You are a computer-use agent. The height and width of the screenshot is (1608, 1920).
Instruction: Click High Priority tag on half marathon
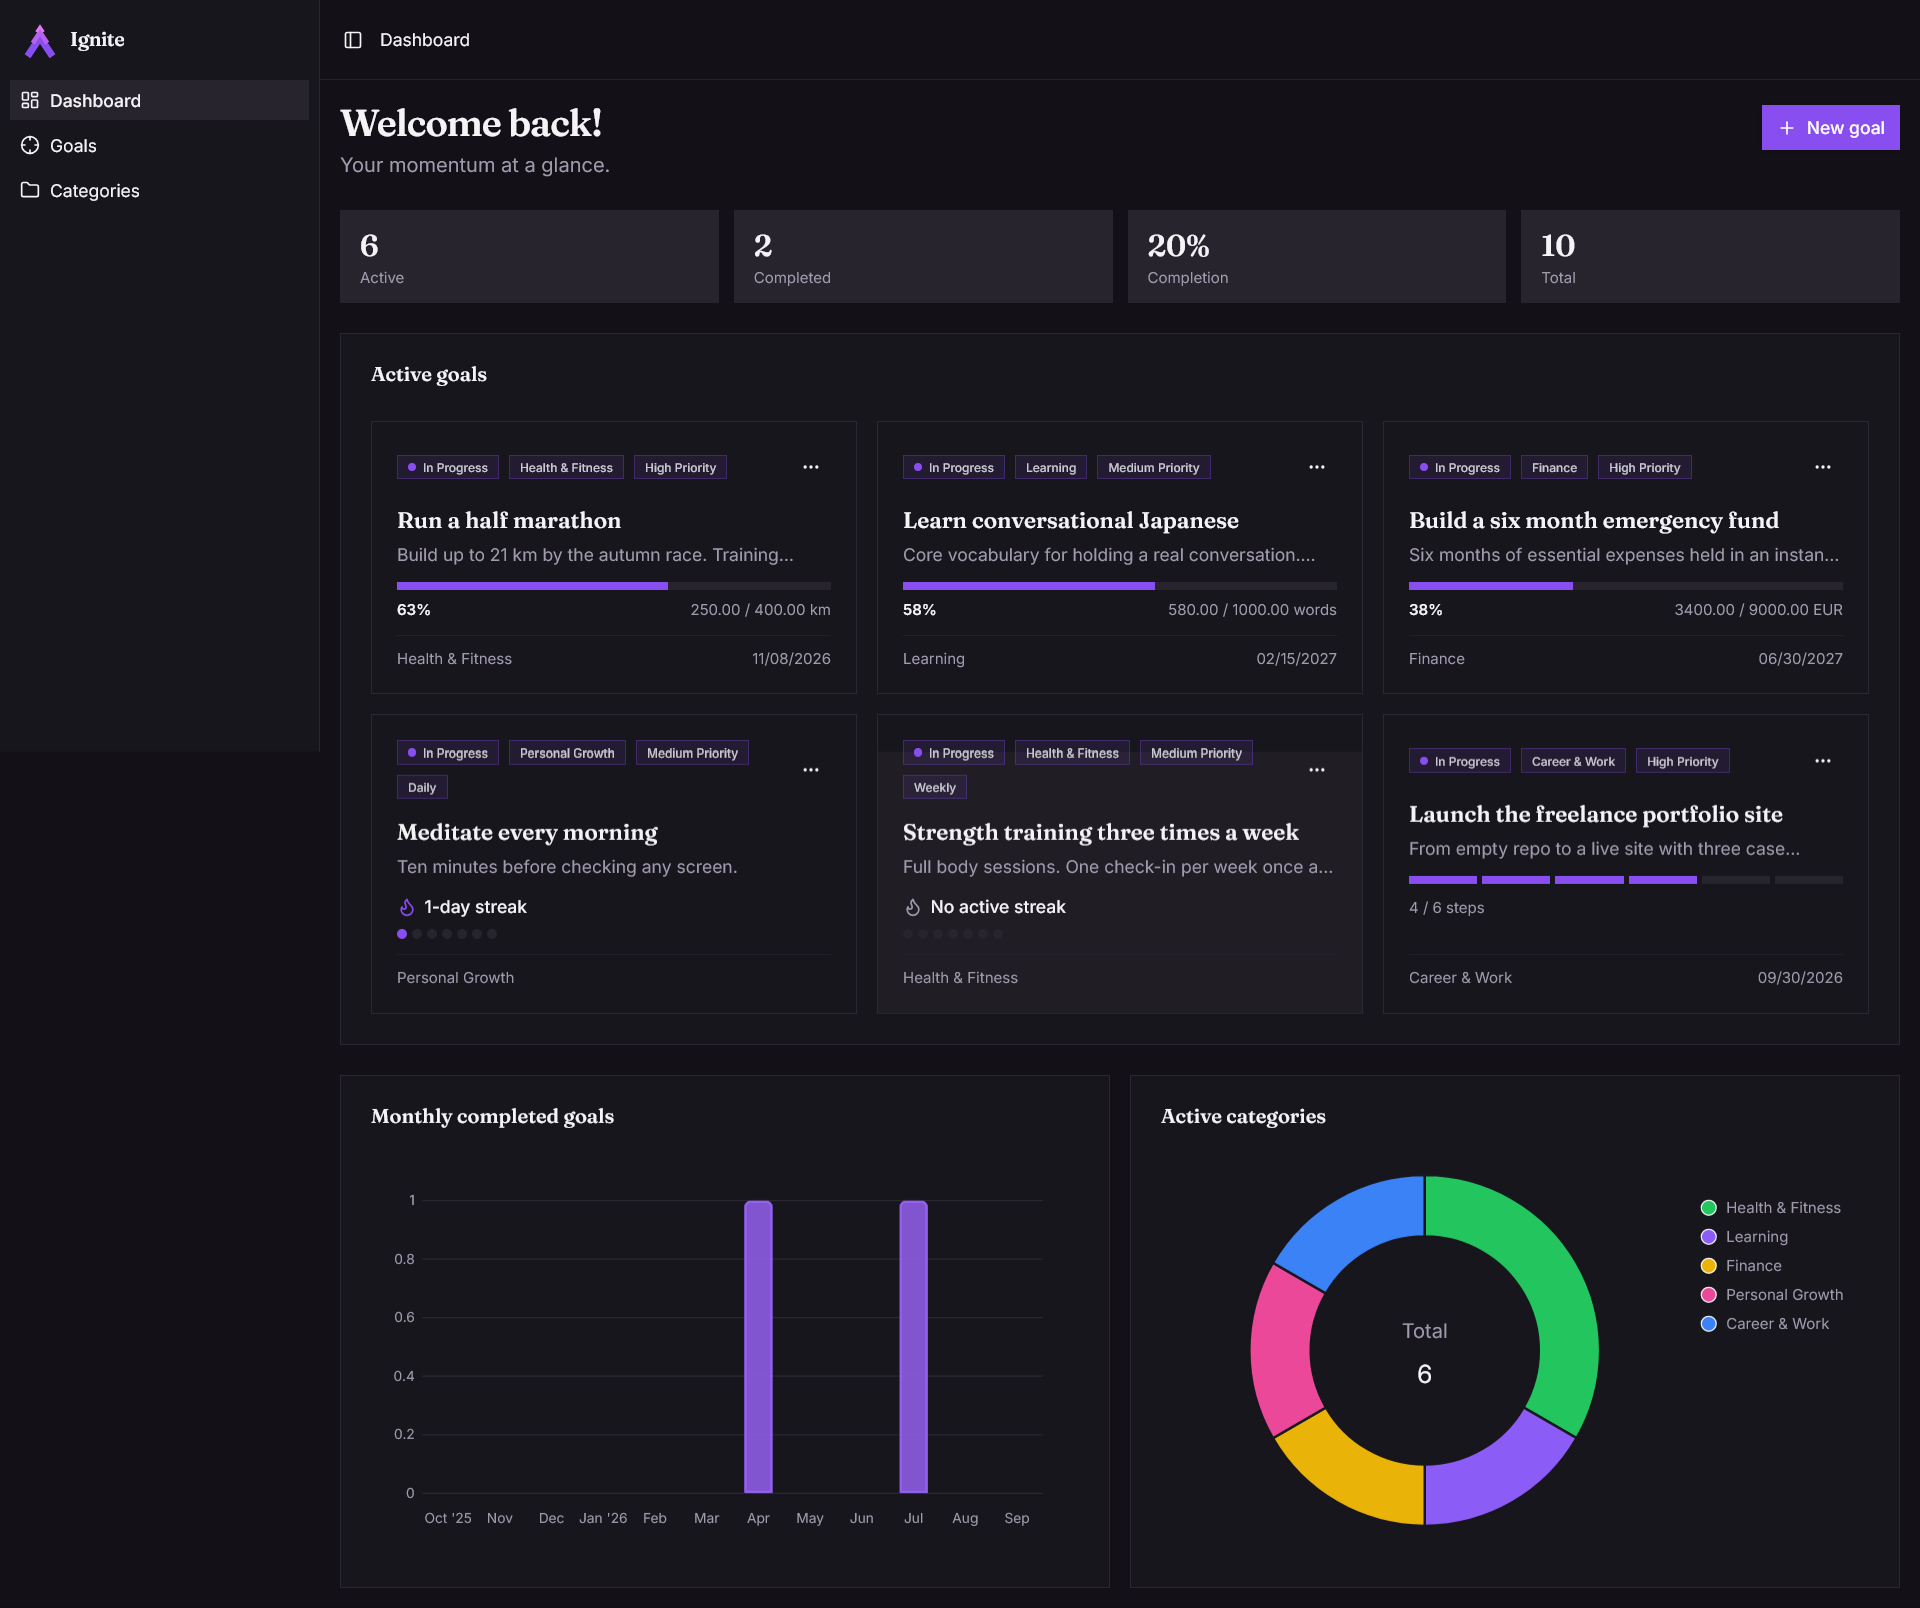tap(680, 467)
